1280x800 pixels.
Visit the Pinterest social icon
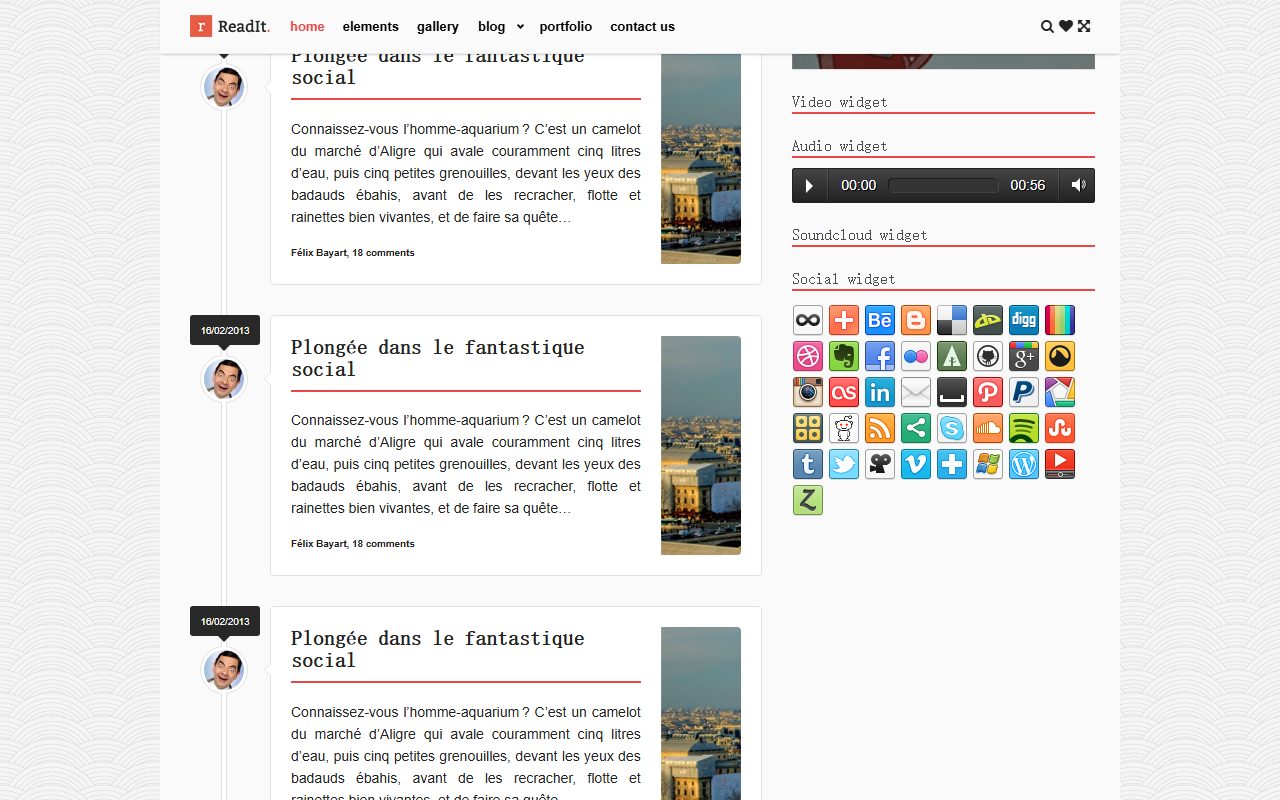pyautogui.click(x=988, y=392)
